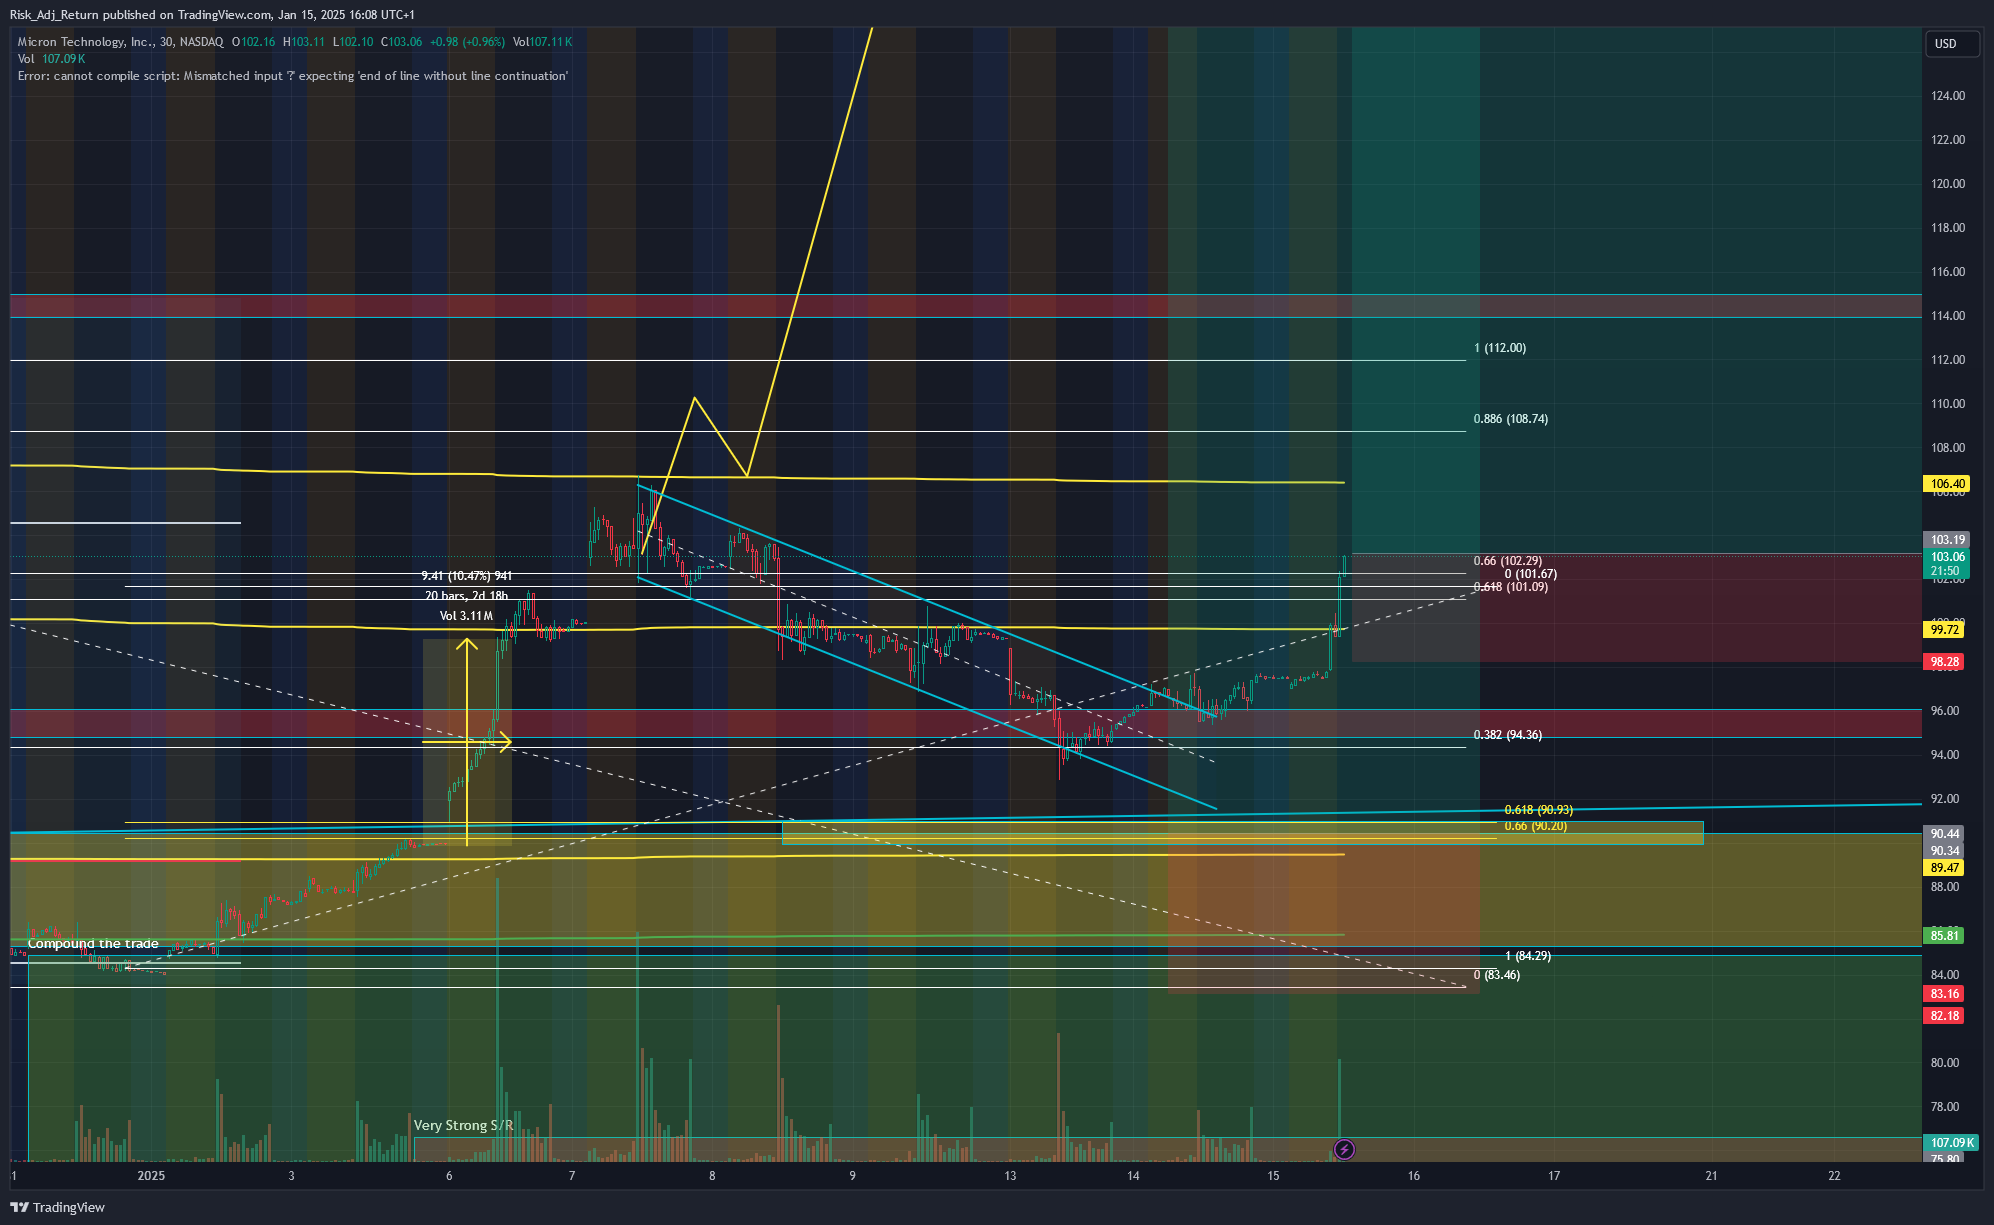The width and height of the screenshot is (1994, 1225).
Task: Click the 2025 date axis label
Action: [x=151, y=1176]
